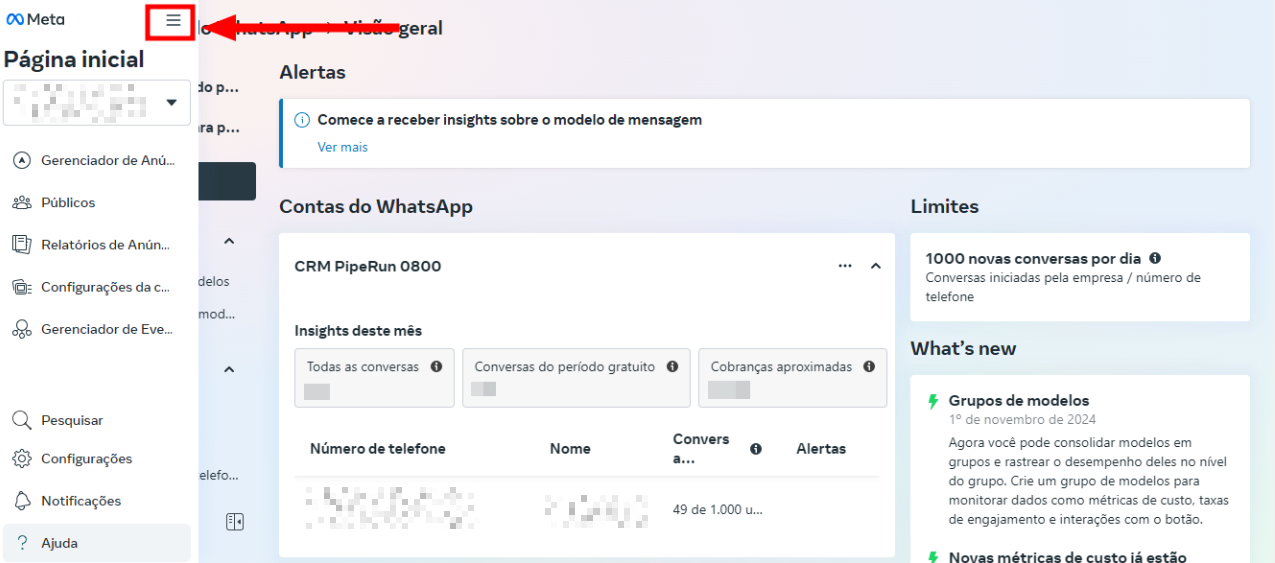Click info icon beside Conversas do período gratuito
The image size is (1275, 563).
pos(672,367)
